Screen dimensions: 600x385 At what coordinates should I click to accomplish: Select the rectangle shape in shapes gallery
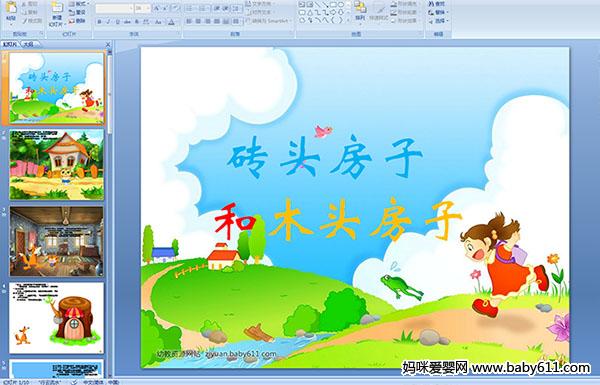333,5
